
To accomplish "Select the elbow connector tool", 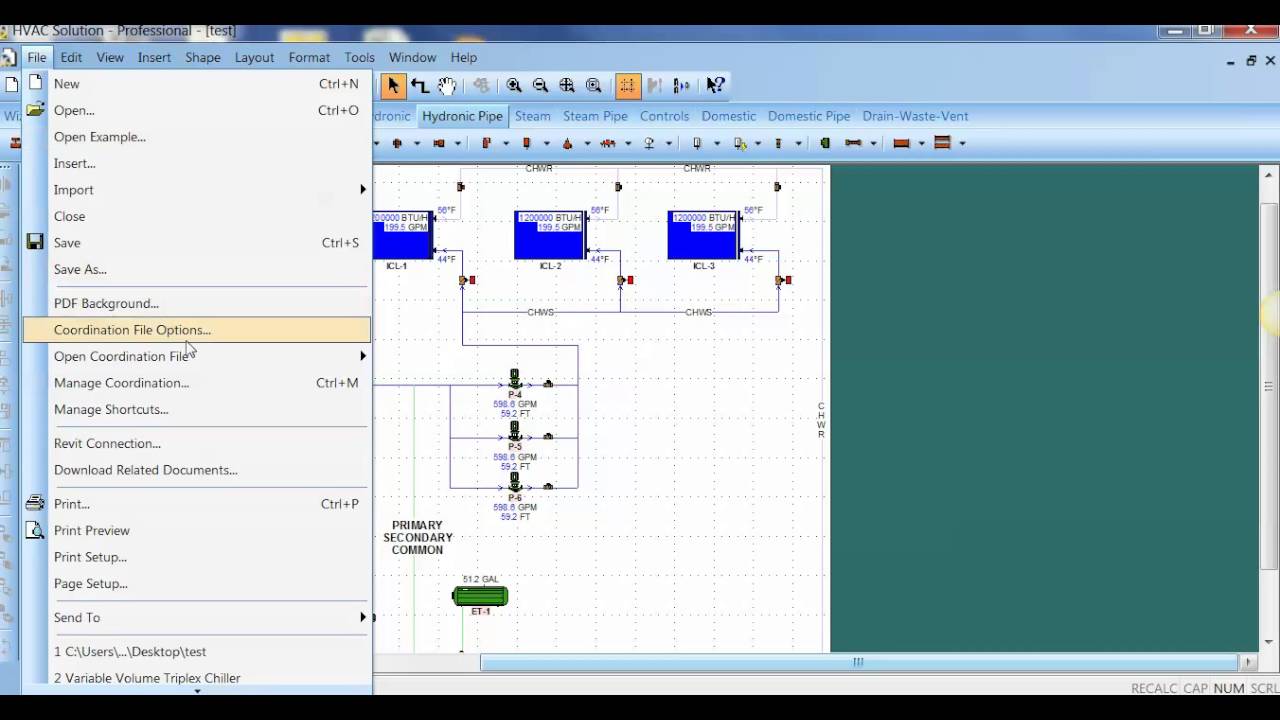I will (420, 85).
